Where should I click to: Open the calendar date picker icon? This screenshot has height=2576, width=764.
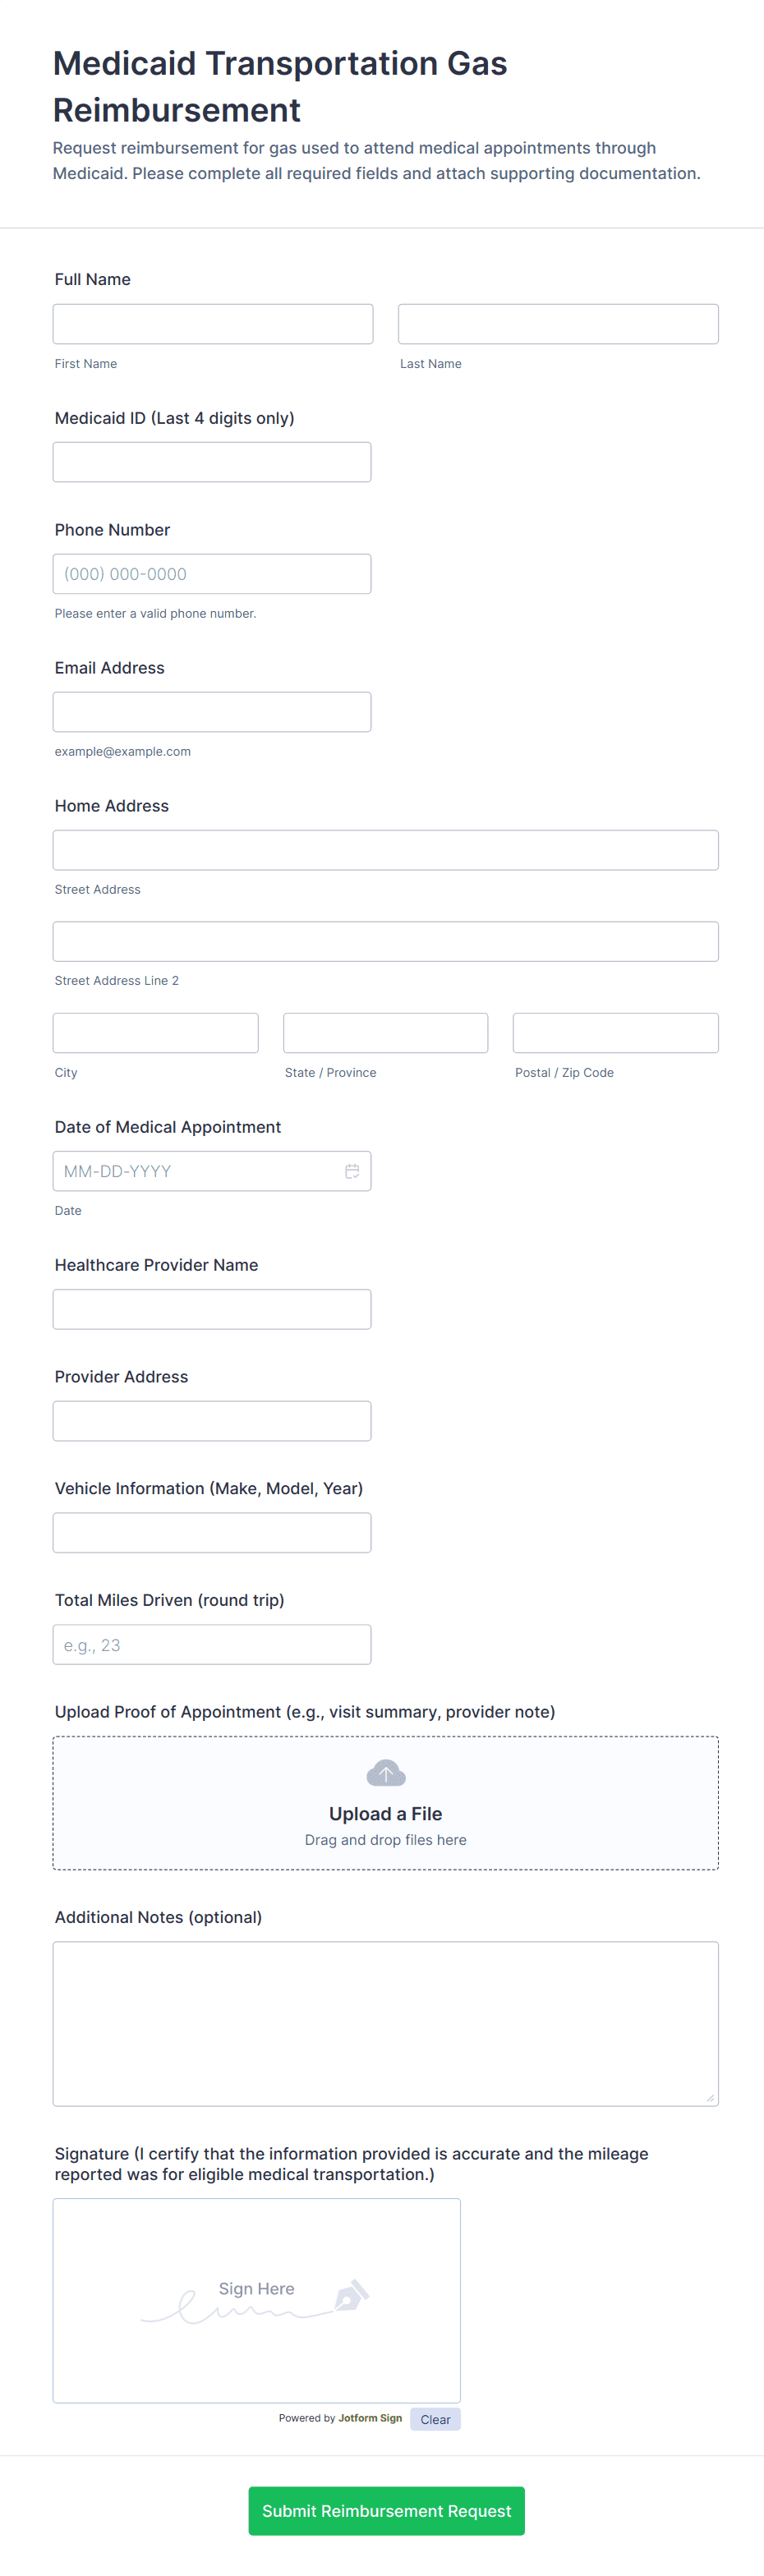[352, 1171]
